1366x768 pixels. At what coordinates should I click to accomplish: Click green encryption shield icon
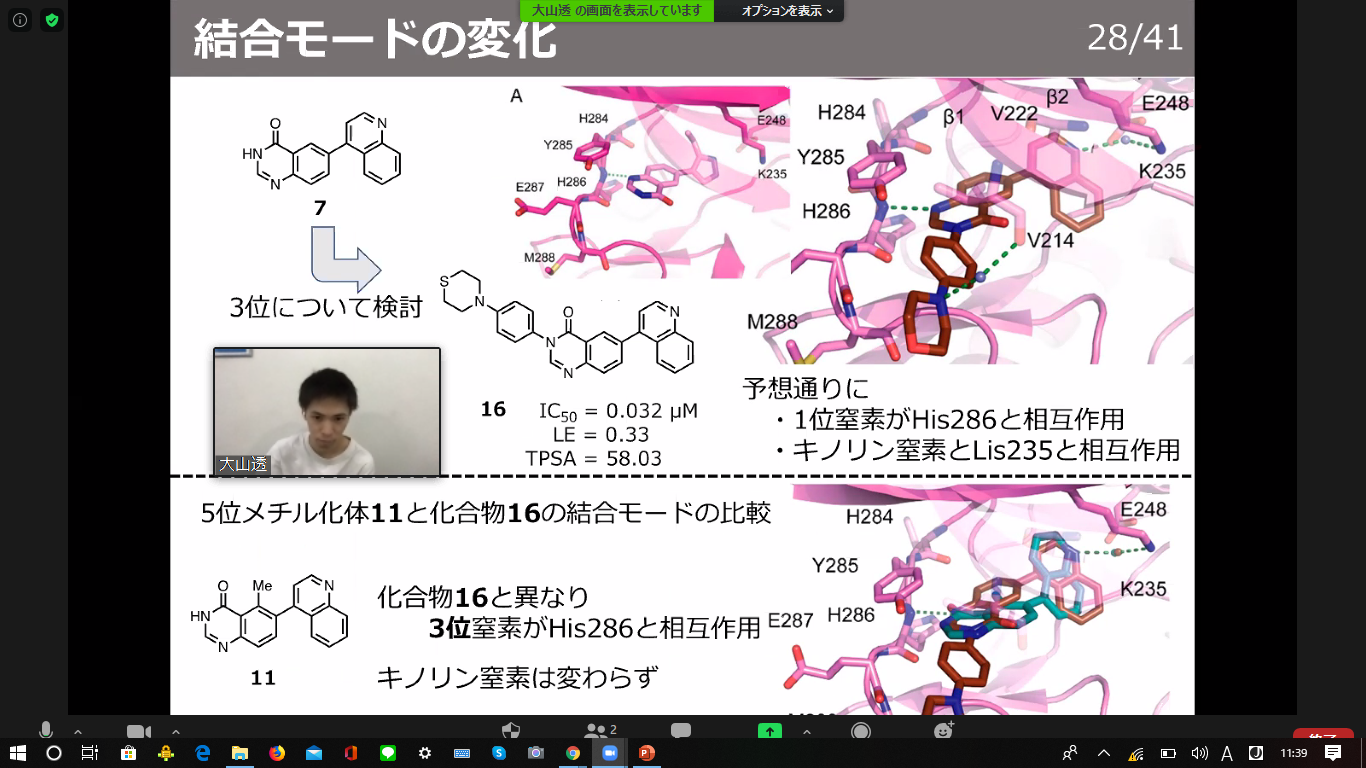[51, 20]
